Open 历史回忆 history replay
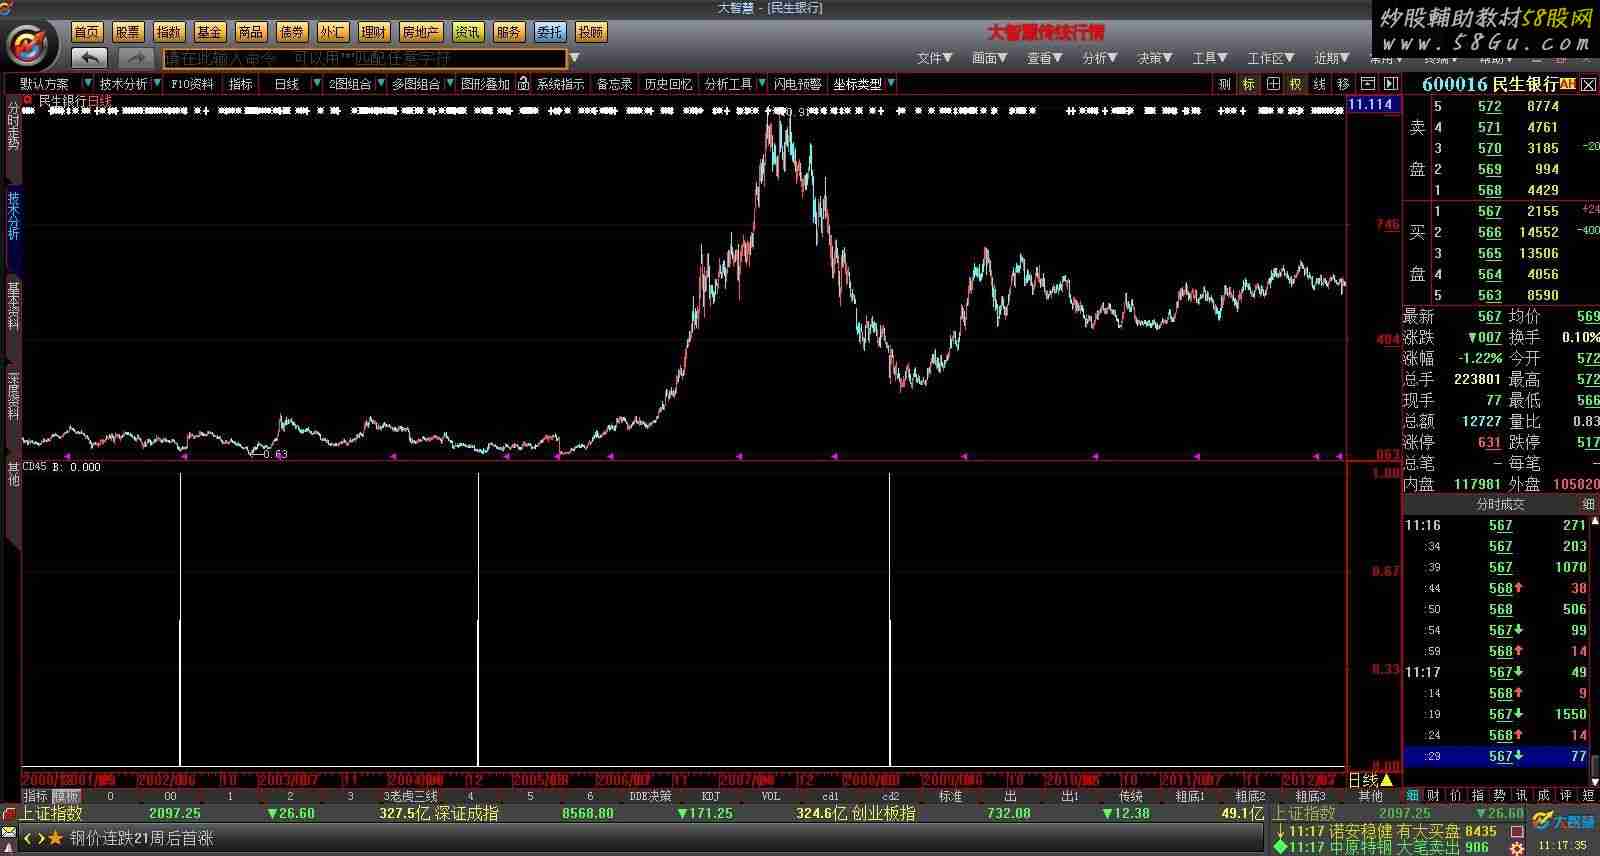Image resolution: width=1600 pixels, height=856 pixels. pyautogui.click(x=668, y=84)
